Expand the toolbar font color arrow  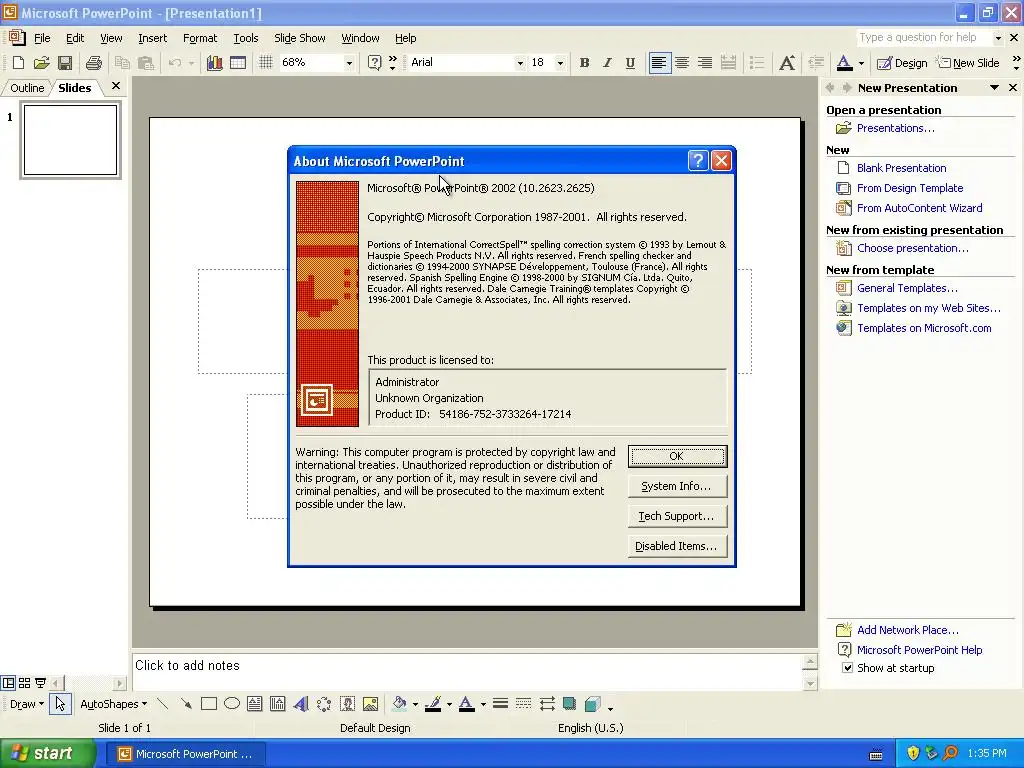861,63
